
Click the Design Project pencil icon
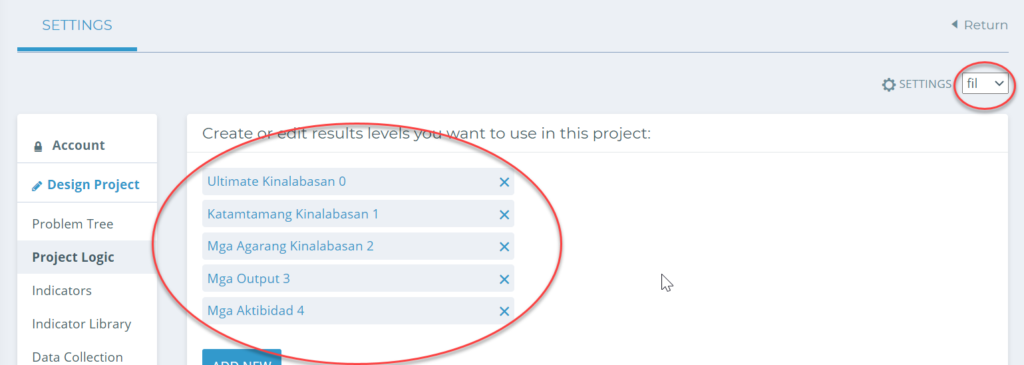point(37,185)
